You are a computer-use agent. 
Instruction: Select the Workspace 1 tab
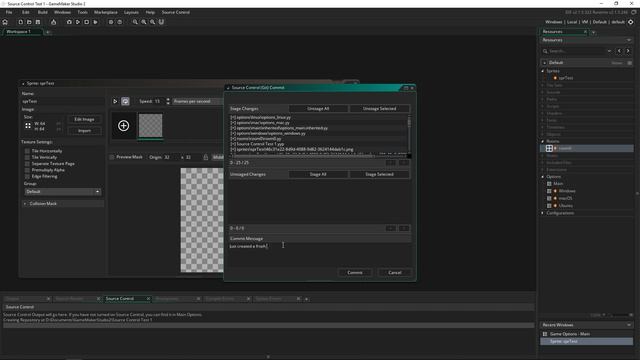pyautogui.click(x=19, y=31)
